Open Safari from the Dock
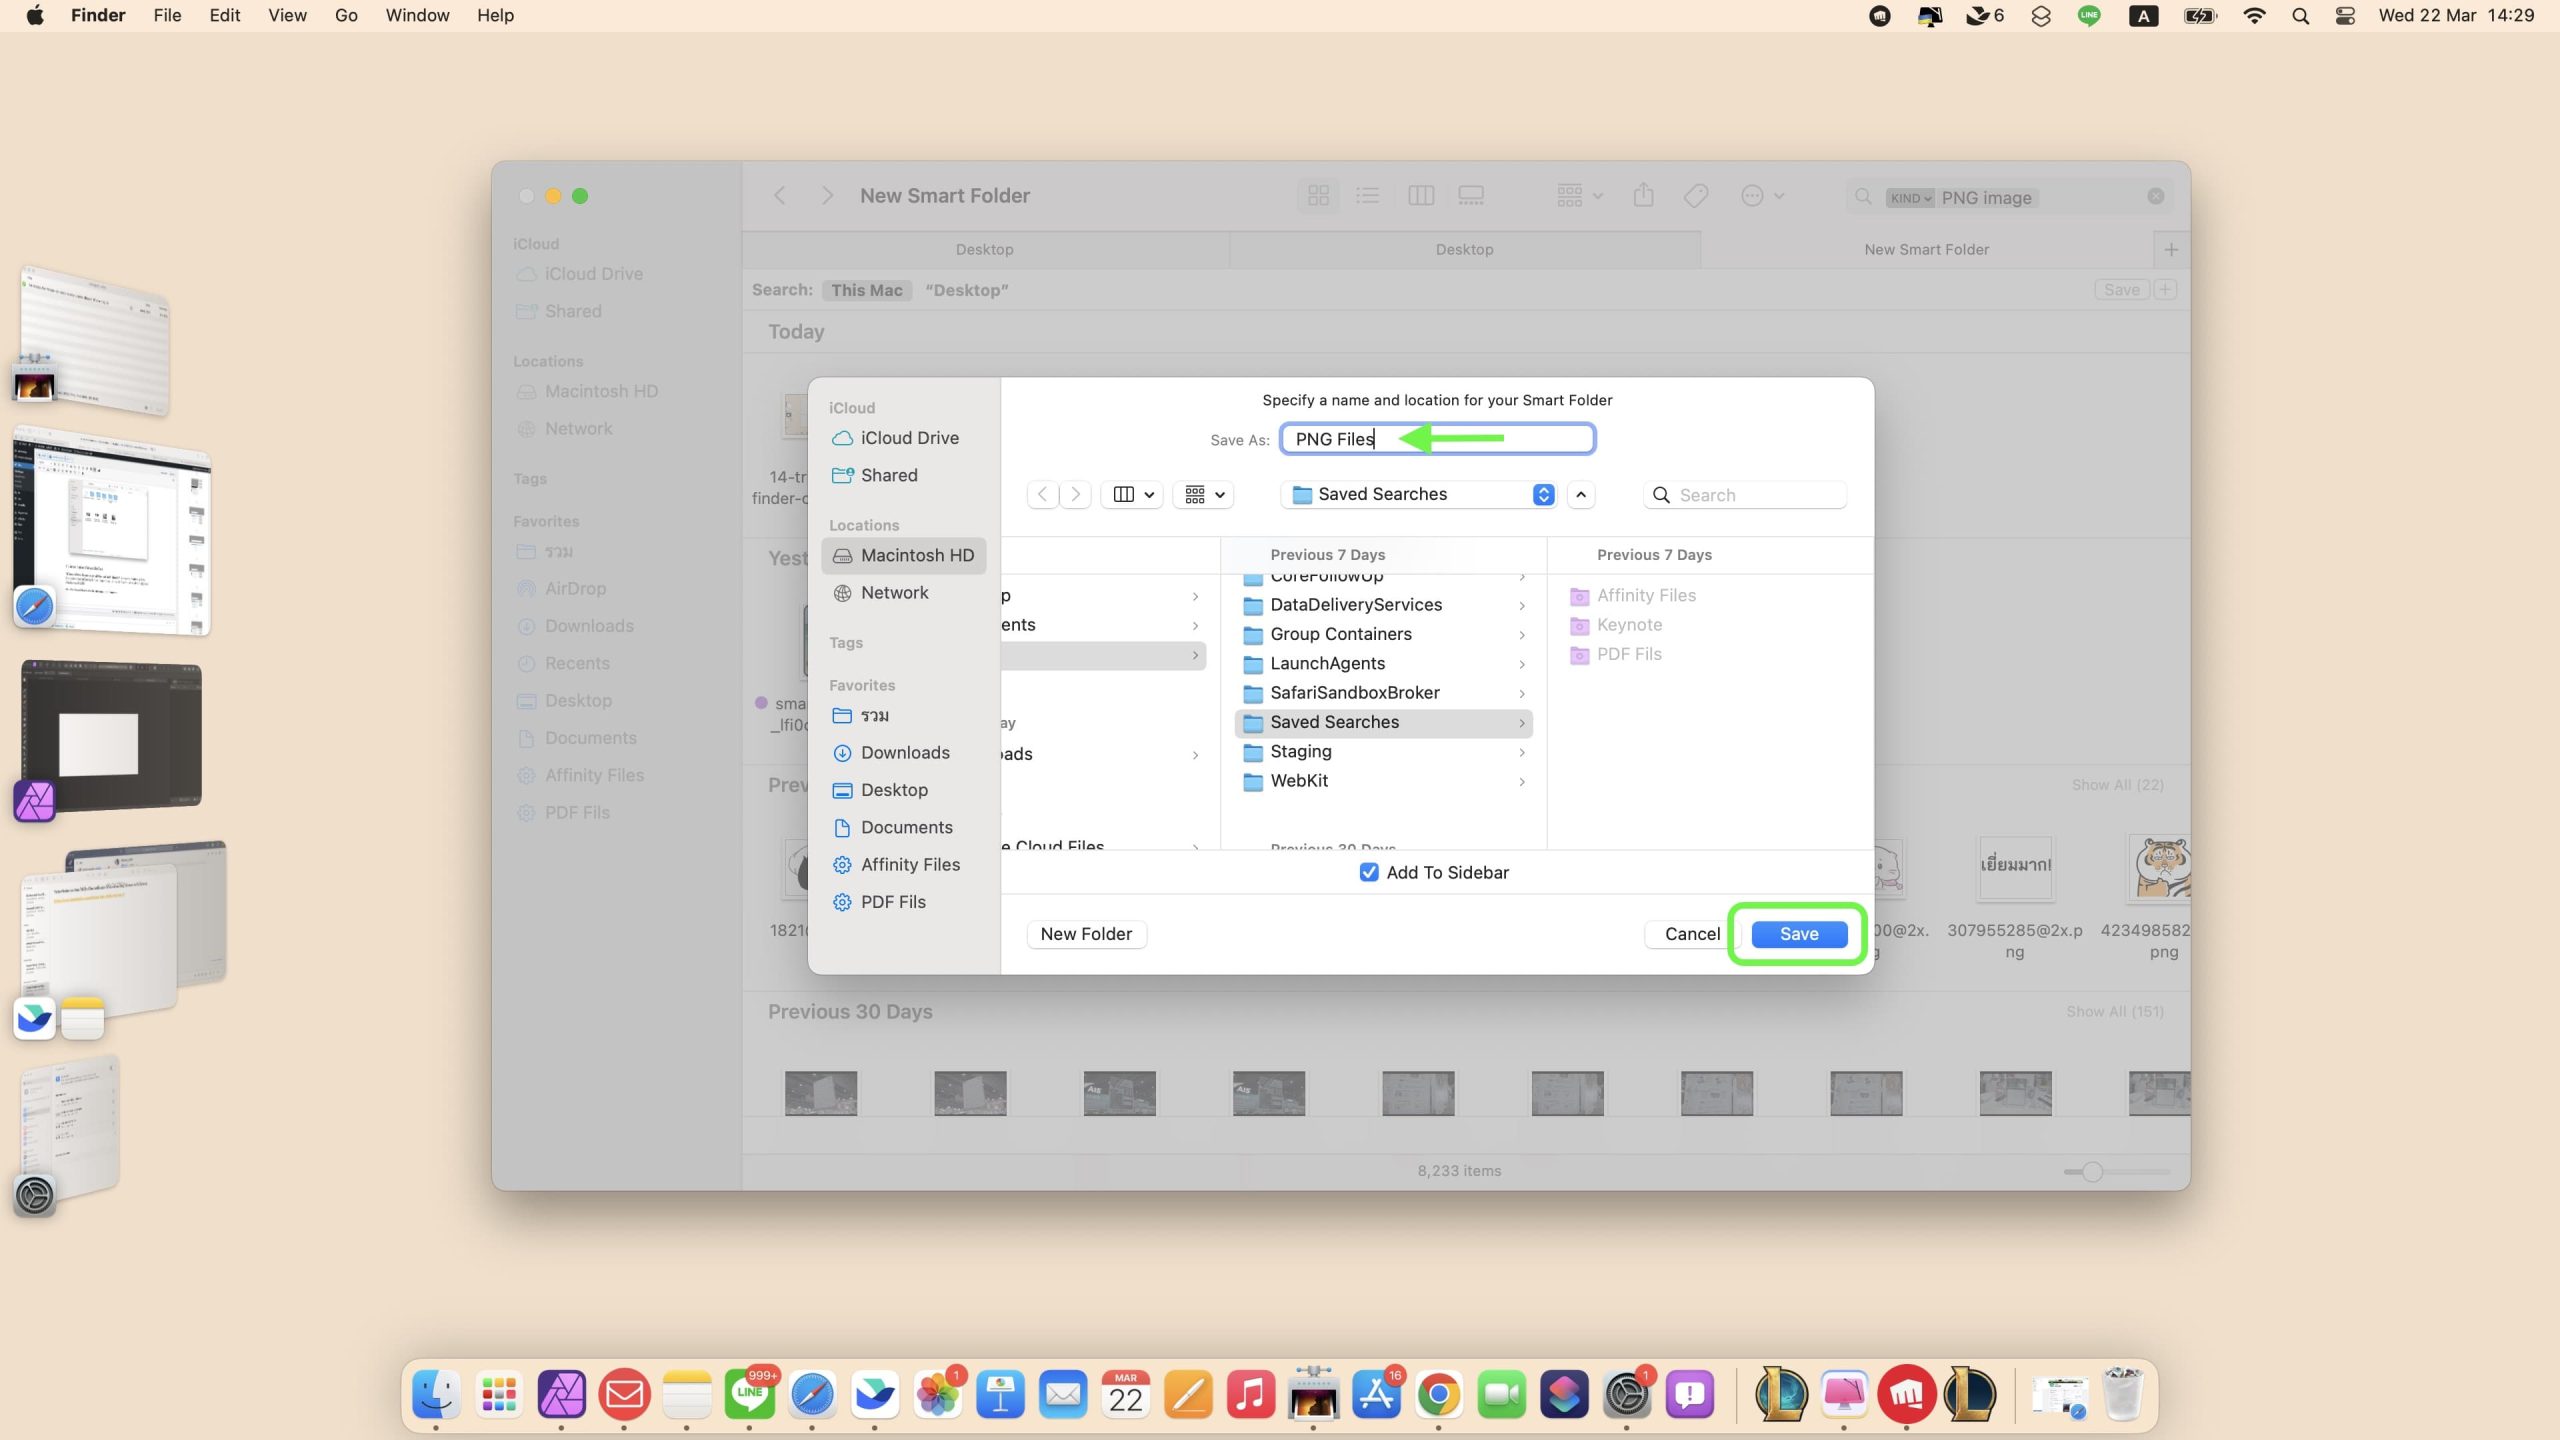The image size is (2560, 1440). pos(812,1395)
